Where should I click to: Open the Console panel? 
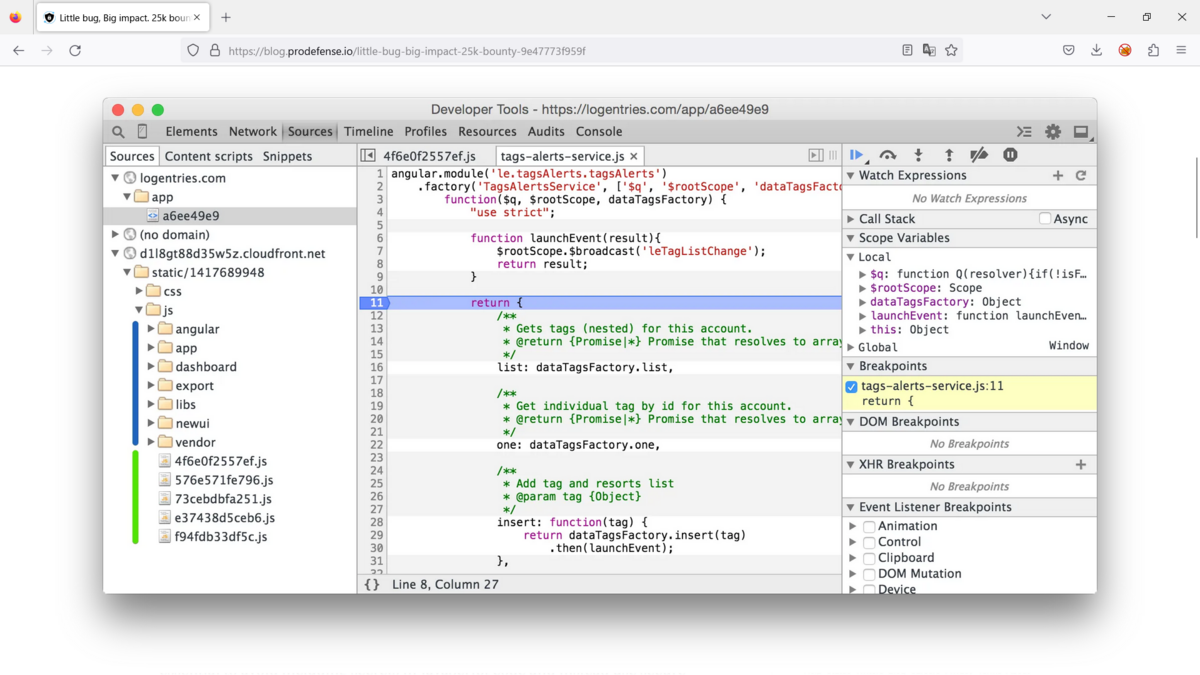599,131
